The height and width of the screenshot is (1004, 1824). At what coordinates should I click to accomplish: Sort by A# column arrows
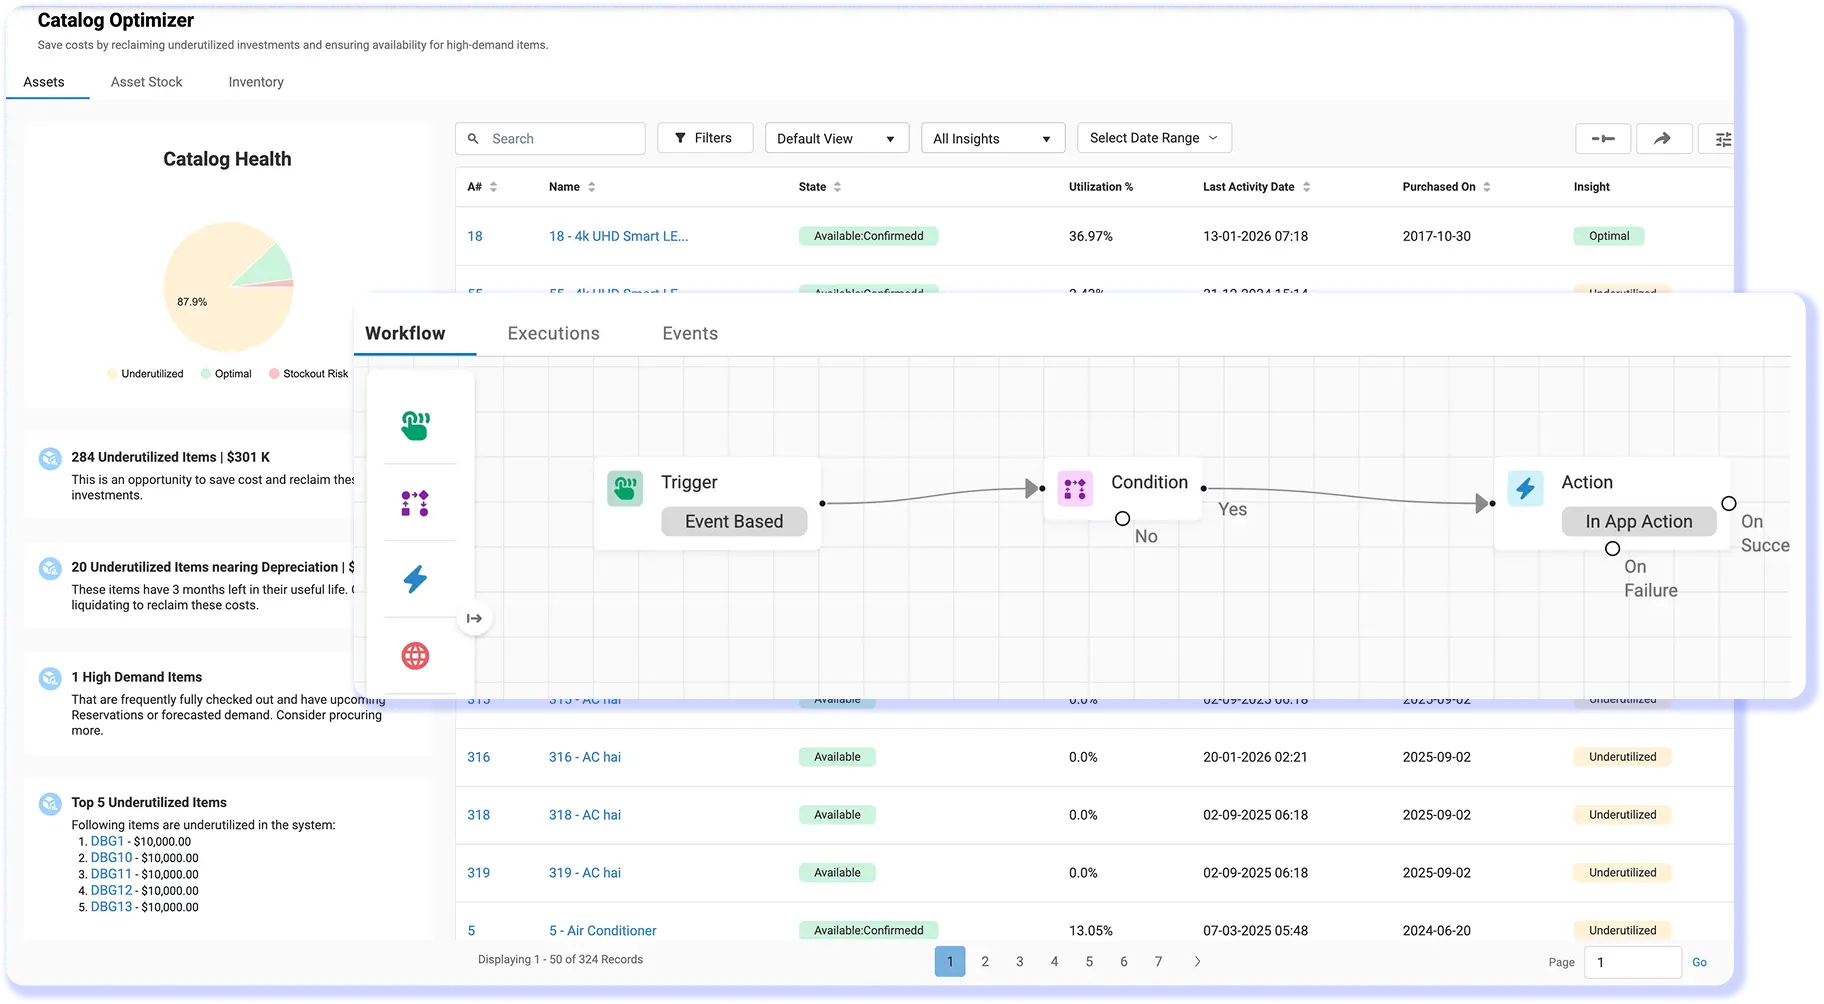(x=493, y=187)
